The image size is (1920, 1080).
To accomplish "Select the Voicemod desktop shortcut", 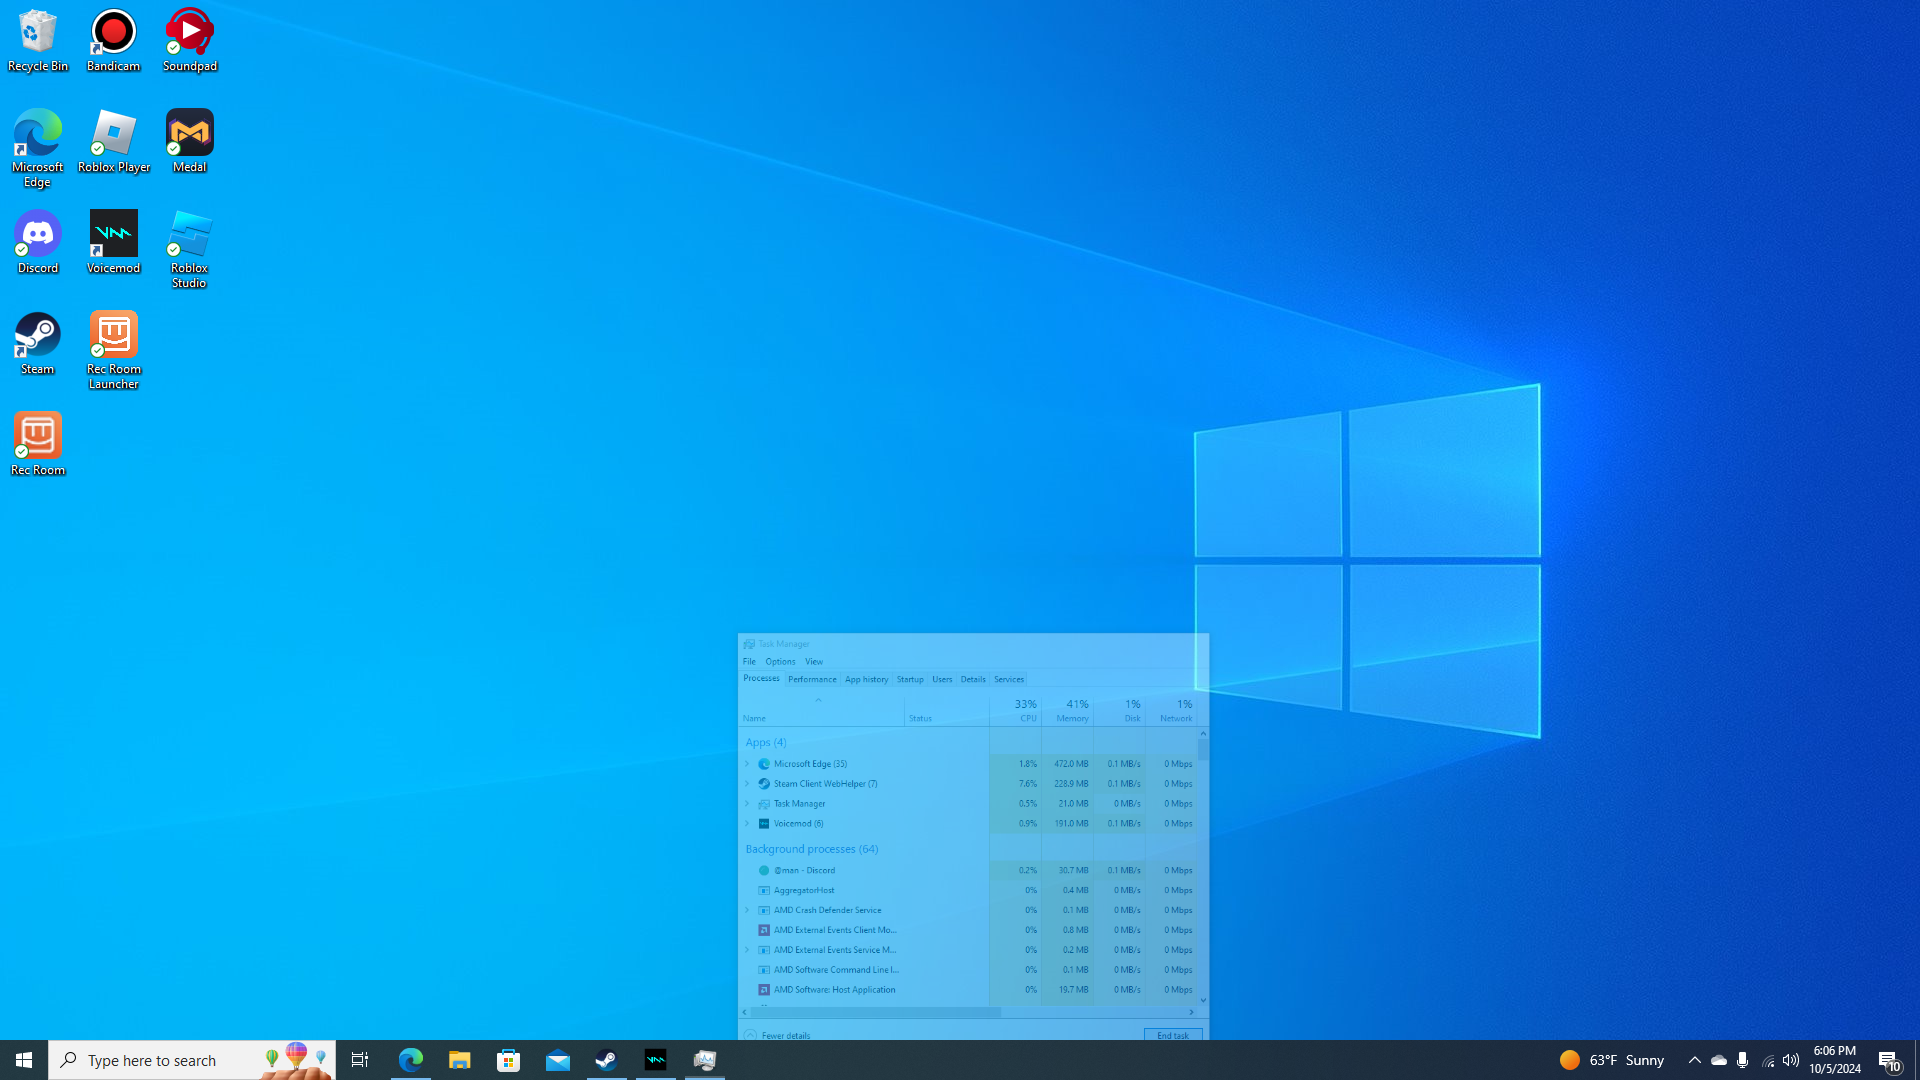I will [x=113, y=242].
